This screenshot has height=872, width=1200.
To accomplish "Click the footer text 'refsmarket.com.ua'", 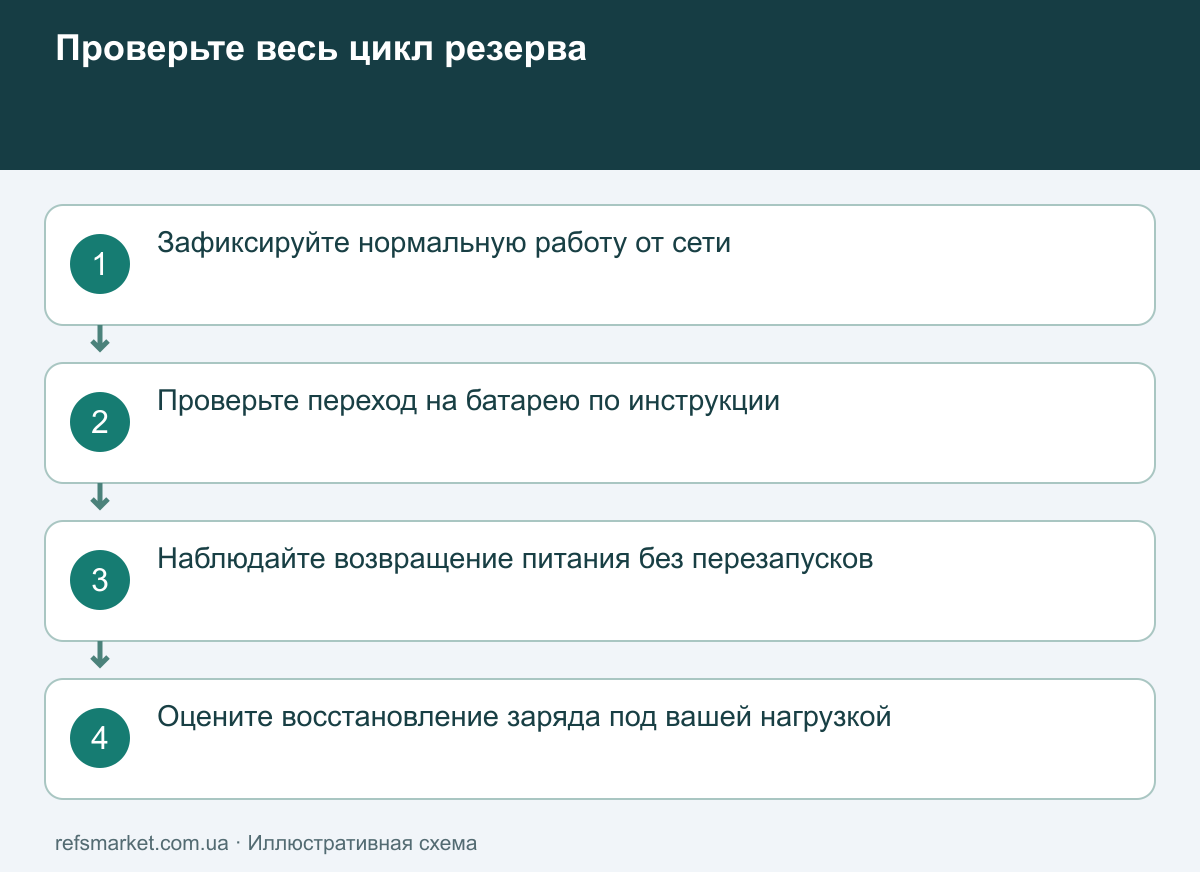I will tap(142, 843).
